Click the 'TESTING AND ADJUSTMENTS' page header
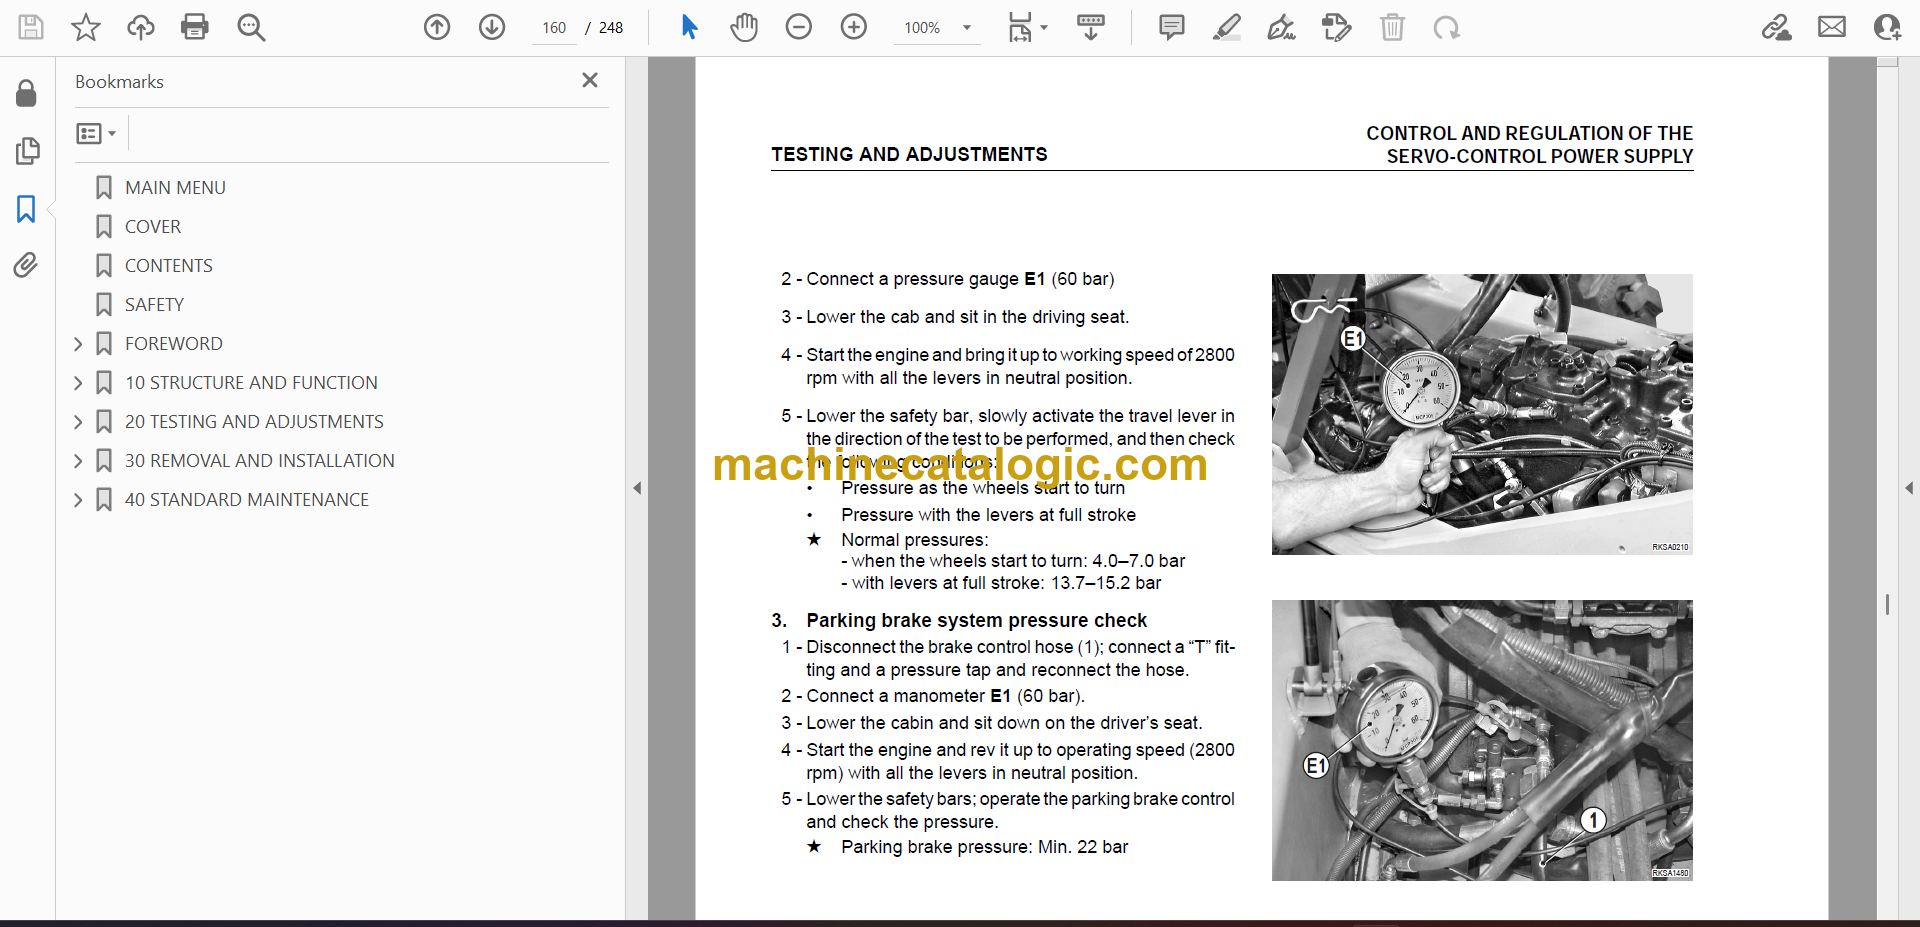This screenshot has height=927, width=1920. pyautogui.click(x=909, y=154)
